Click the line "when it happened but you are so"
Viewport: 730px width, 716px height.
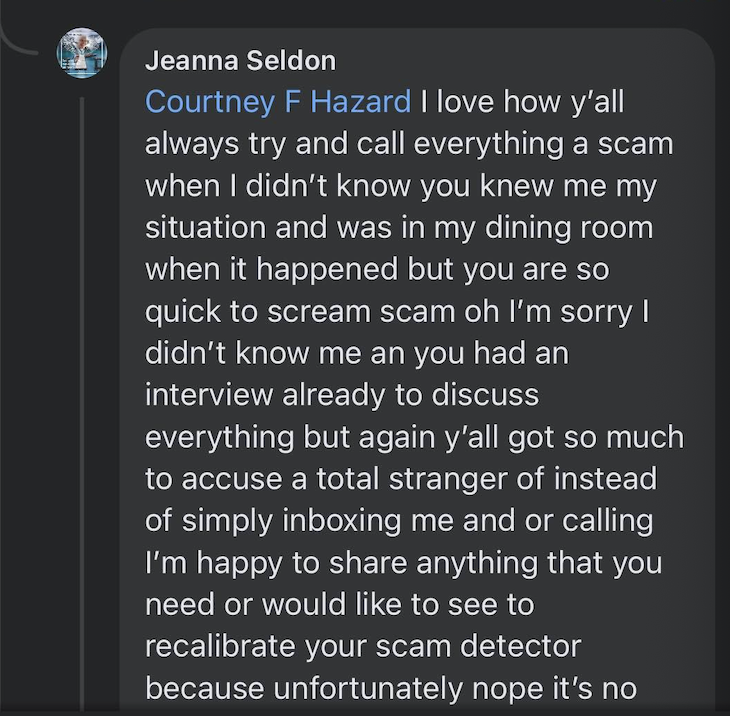coord(377,270)
